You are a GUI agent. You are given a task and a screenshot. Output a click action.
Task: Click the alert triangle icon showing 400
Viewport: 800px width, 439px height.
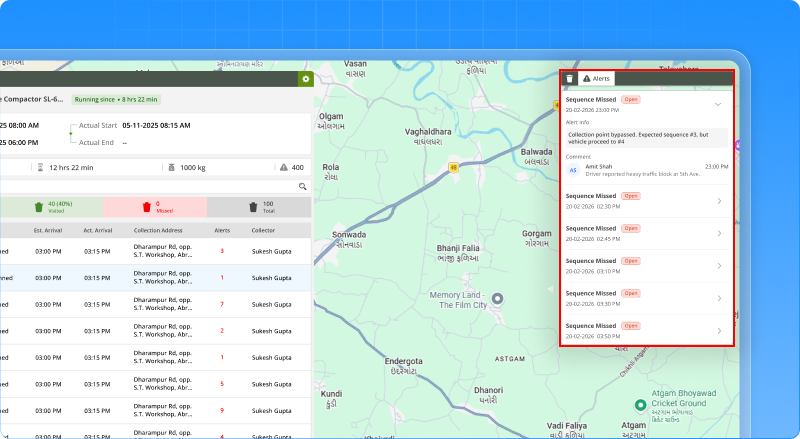click(285, 167)
